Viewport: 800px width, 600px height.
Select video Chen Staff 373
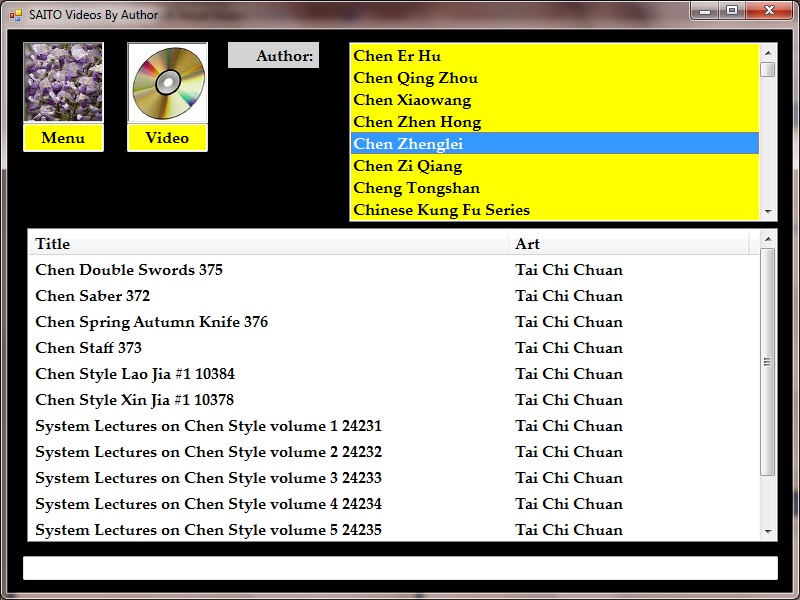point(394,347)
